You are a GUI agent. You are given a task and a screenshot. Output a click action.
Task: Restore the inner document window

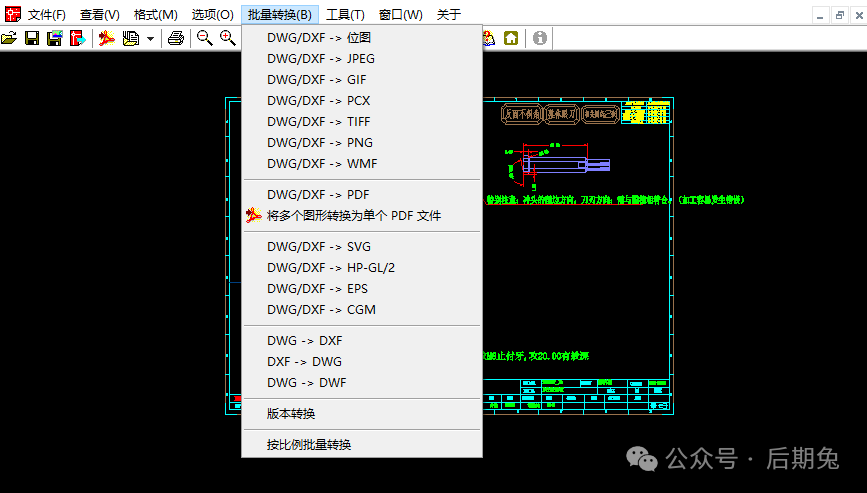[x=840, y=15]
